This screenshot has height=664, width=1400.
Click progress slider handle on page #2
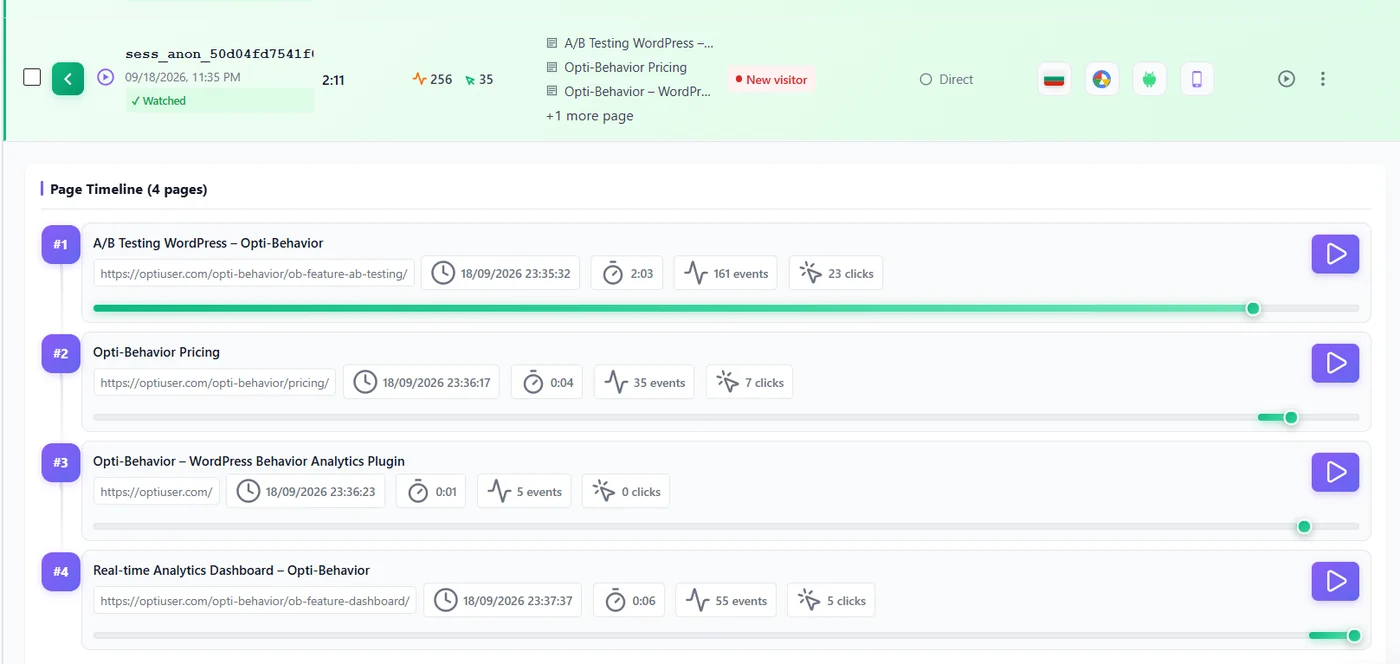[x=1291, y=417]
